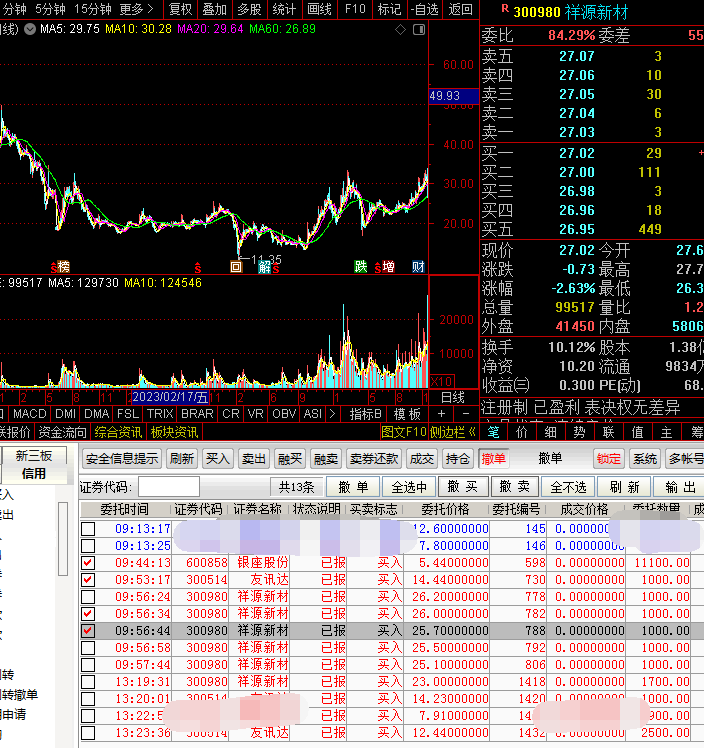Open the 日线 period selector
This screenshot has height=748, width=704.
[x=453, y=397]
